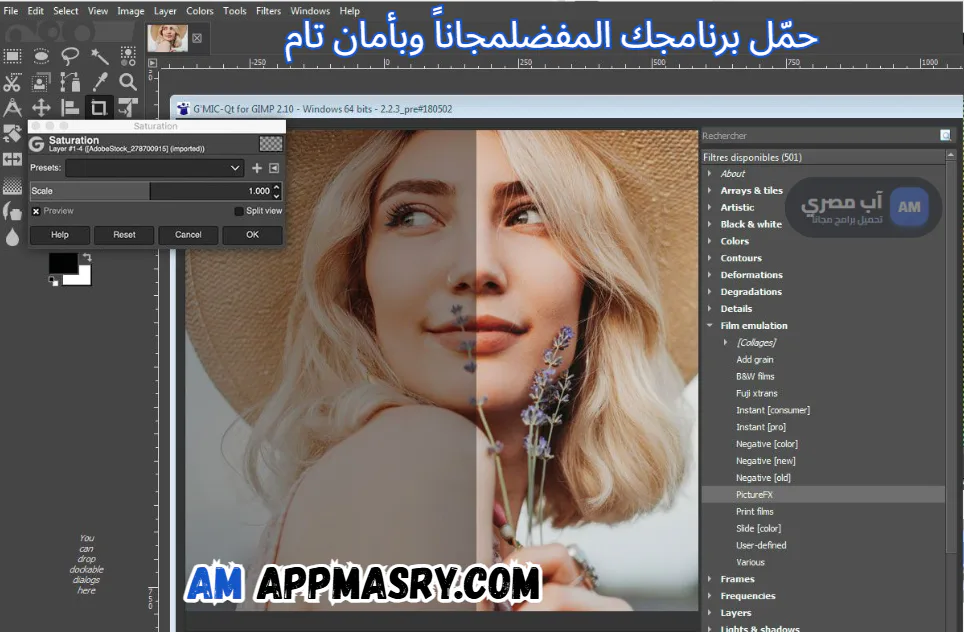
Task: Open the Layer menu
Action: 165,11
